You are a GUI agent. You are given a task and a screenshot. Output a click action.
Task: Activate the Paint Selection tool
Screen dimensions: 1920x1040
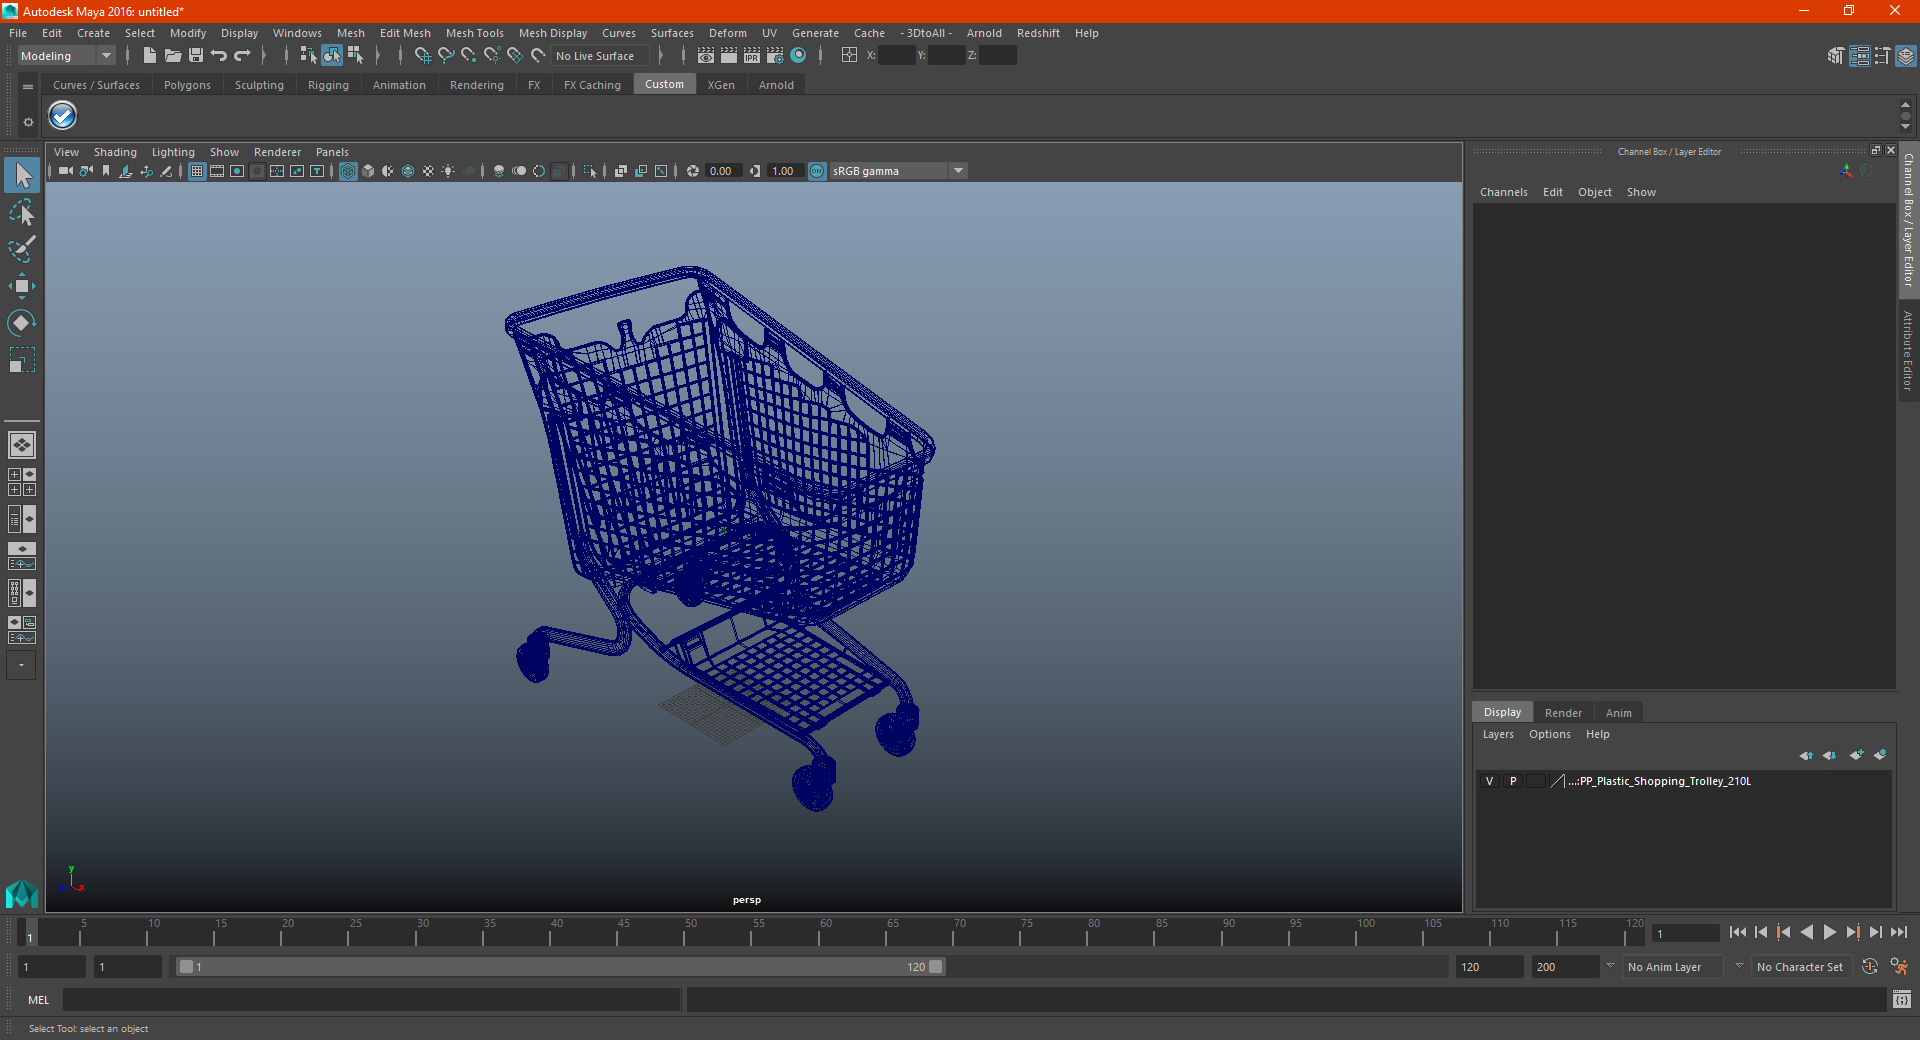tap(22, 249)
